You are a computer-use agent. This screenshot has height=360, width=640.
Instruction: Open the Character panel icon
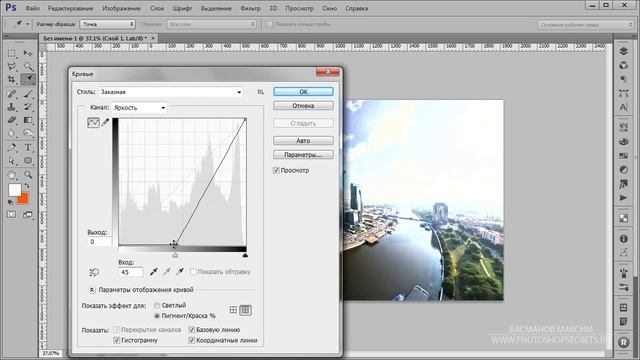tap(623, 107)
